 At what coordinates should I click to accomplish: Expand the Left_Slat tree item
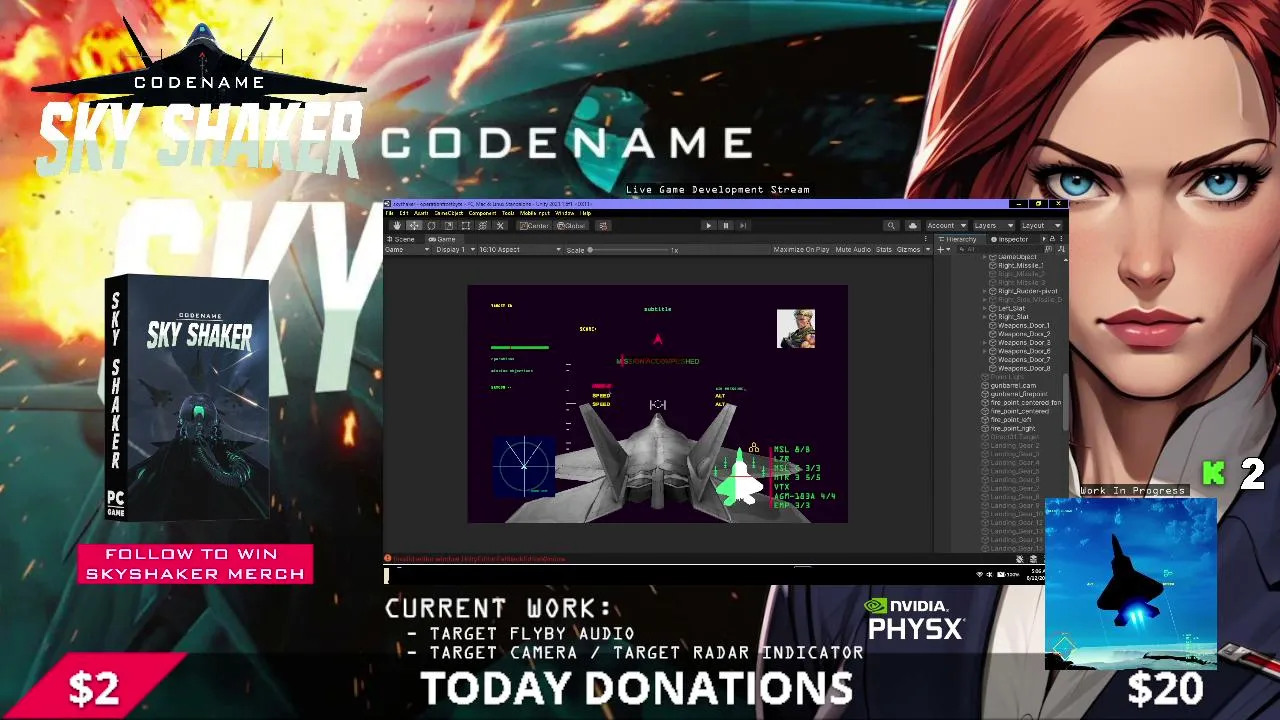tap(986, 309)
